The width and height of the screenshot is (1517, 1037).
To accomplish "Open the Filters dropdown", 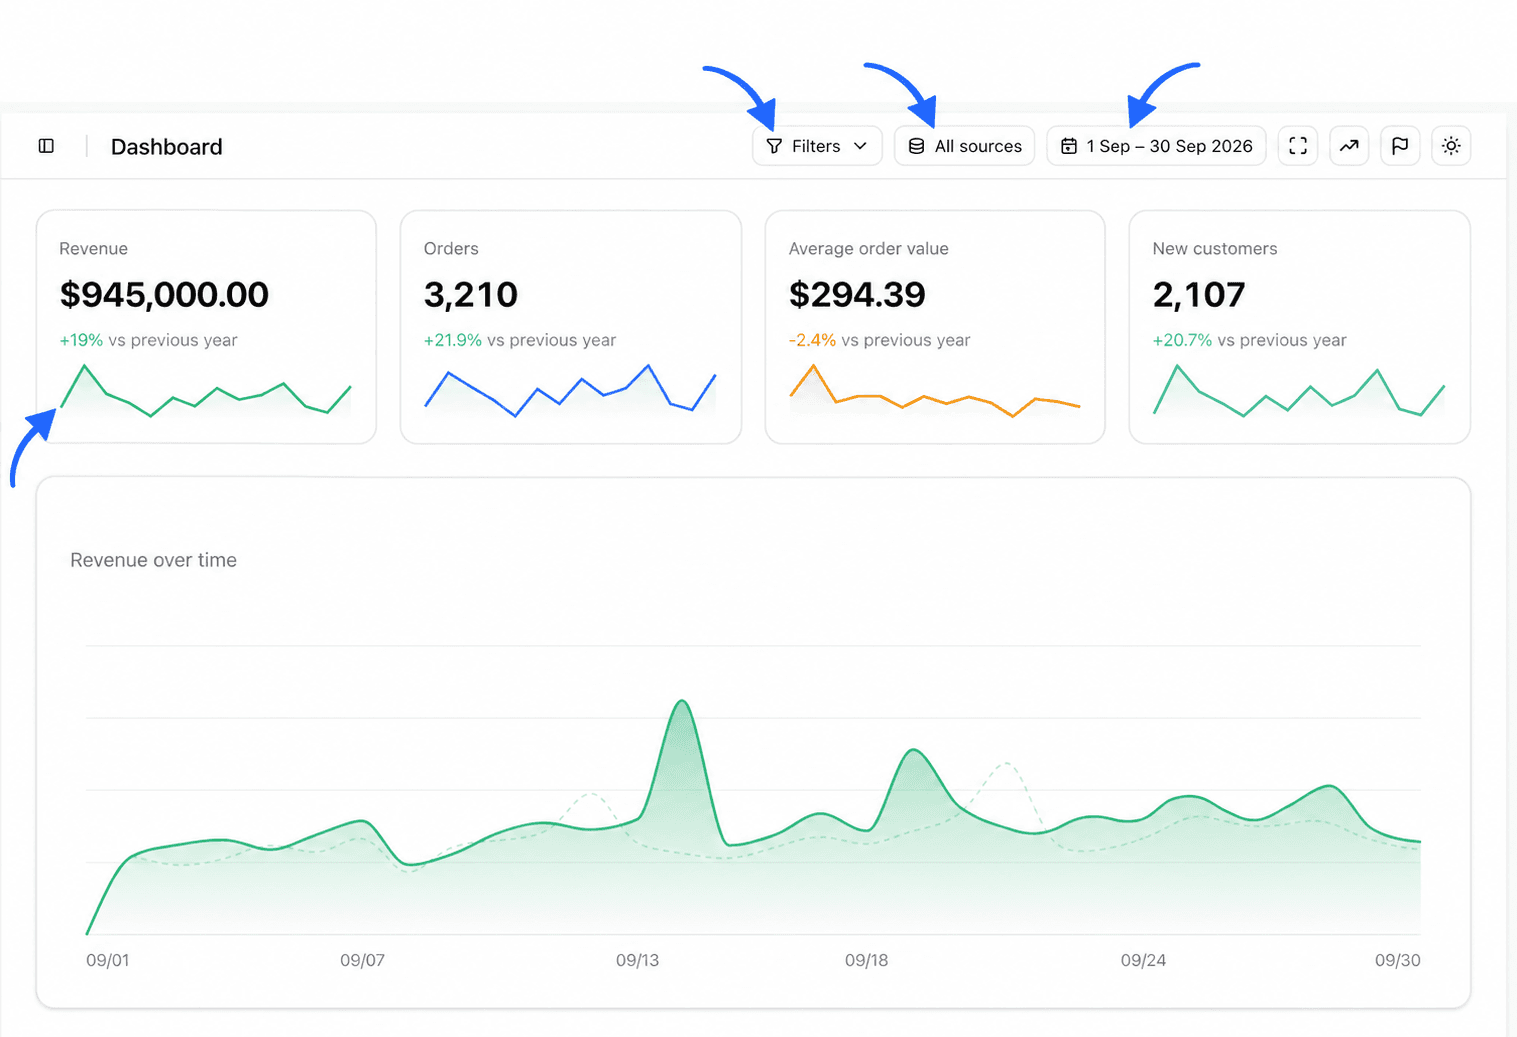I will click(x=817, y=146).
